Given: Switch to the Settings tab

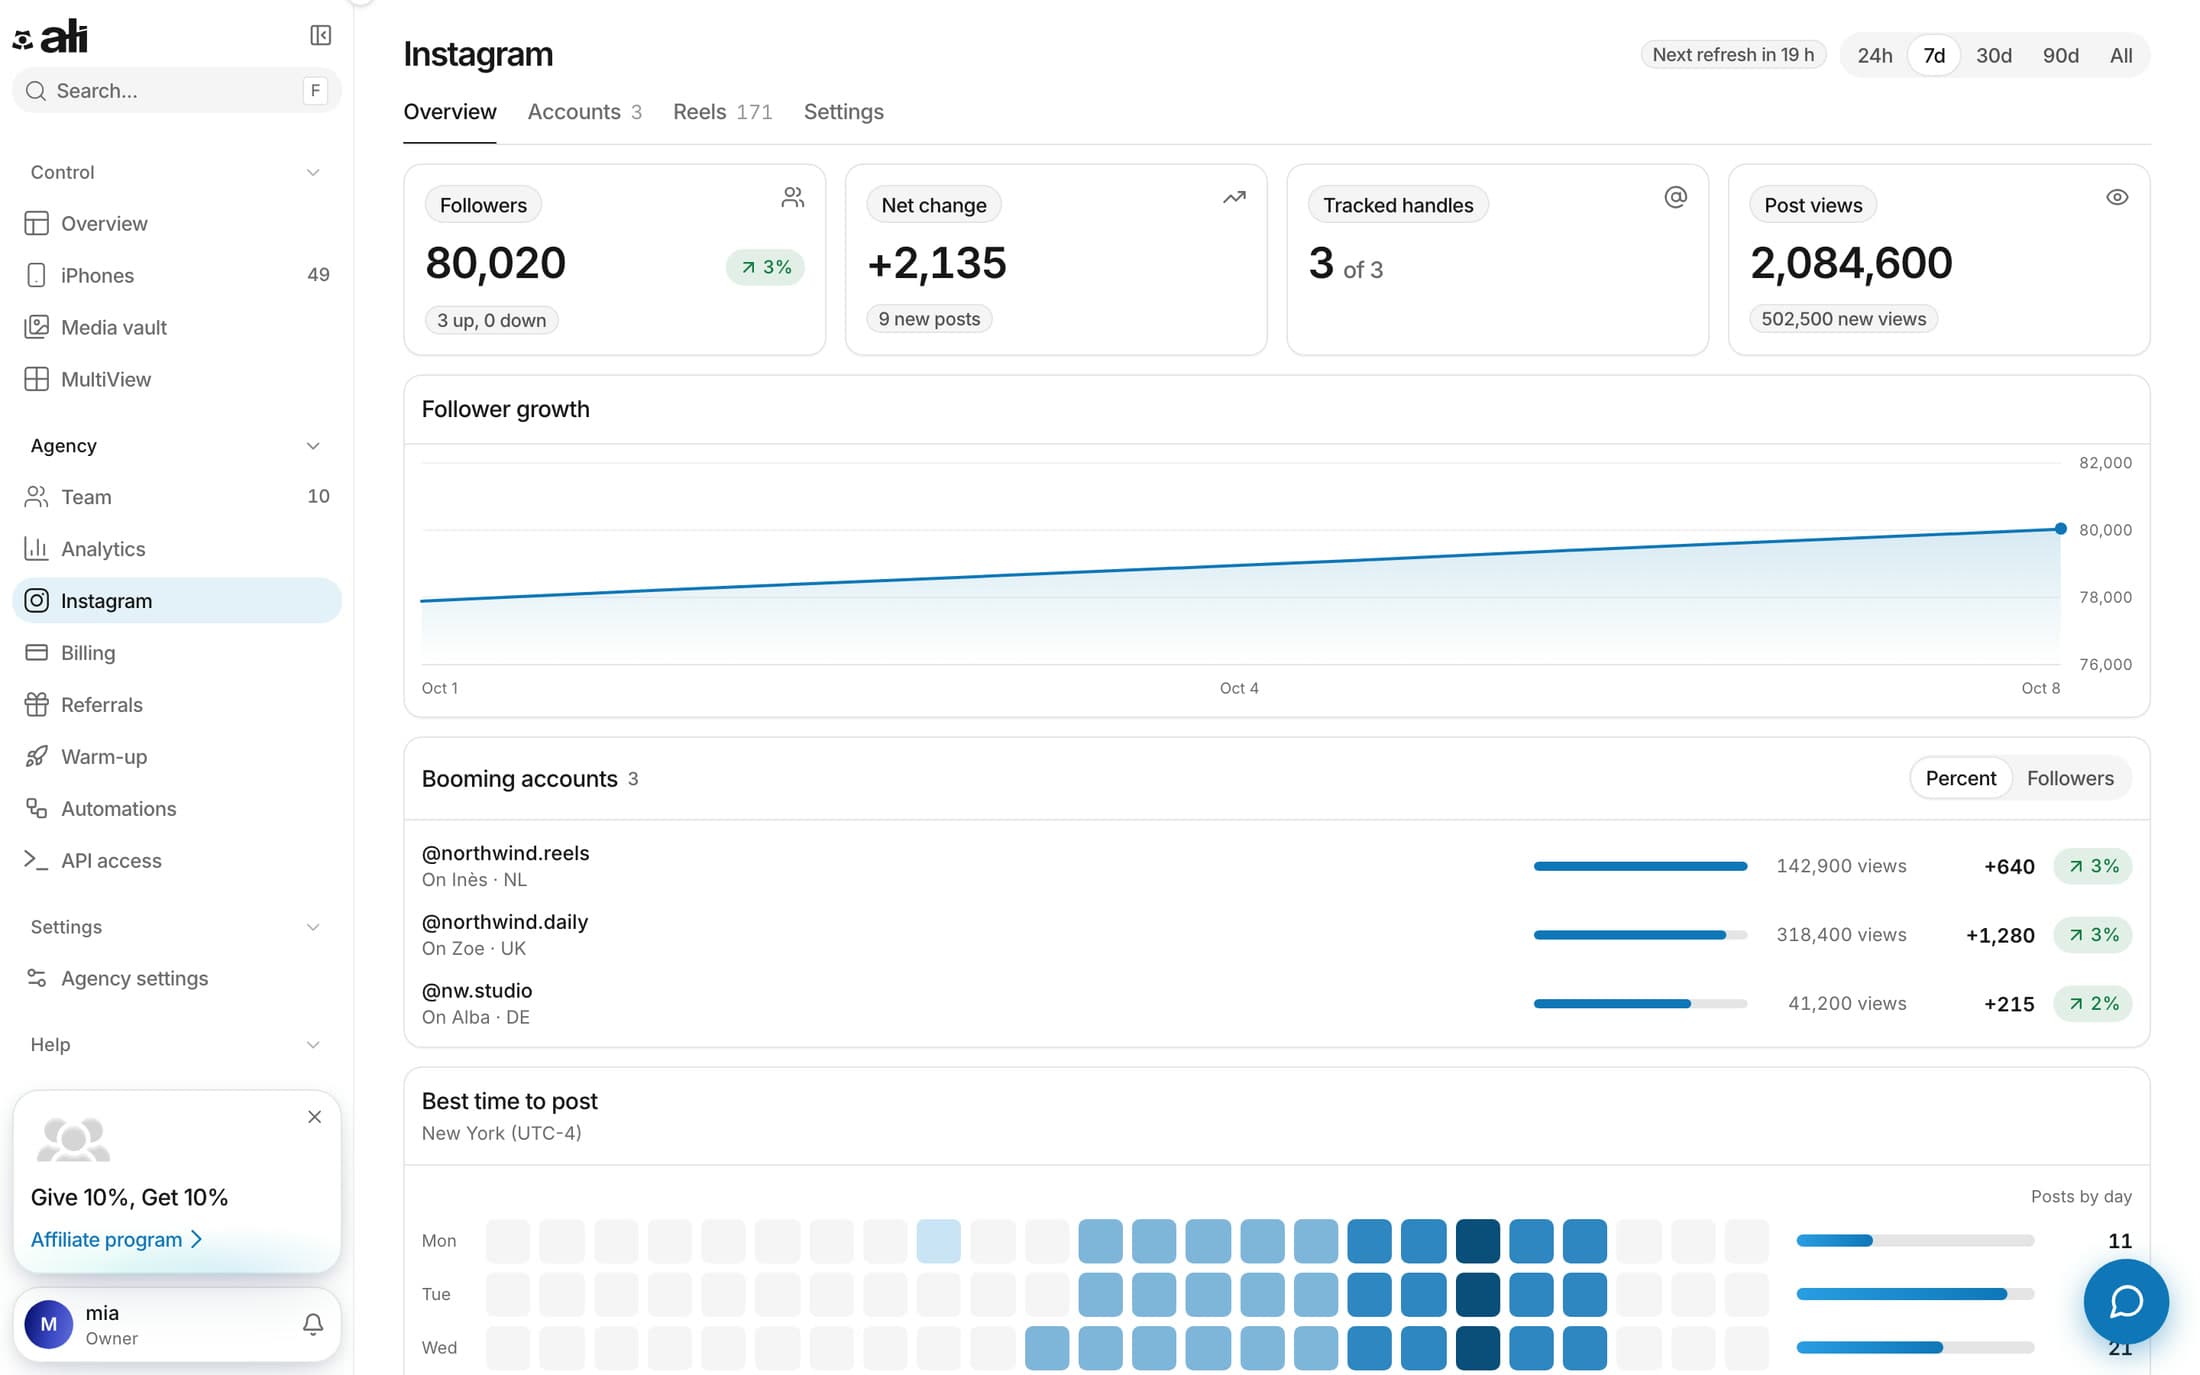Looking at the screenshot, I should click(x=844, y=112).
